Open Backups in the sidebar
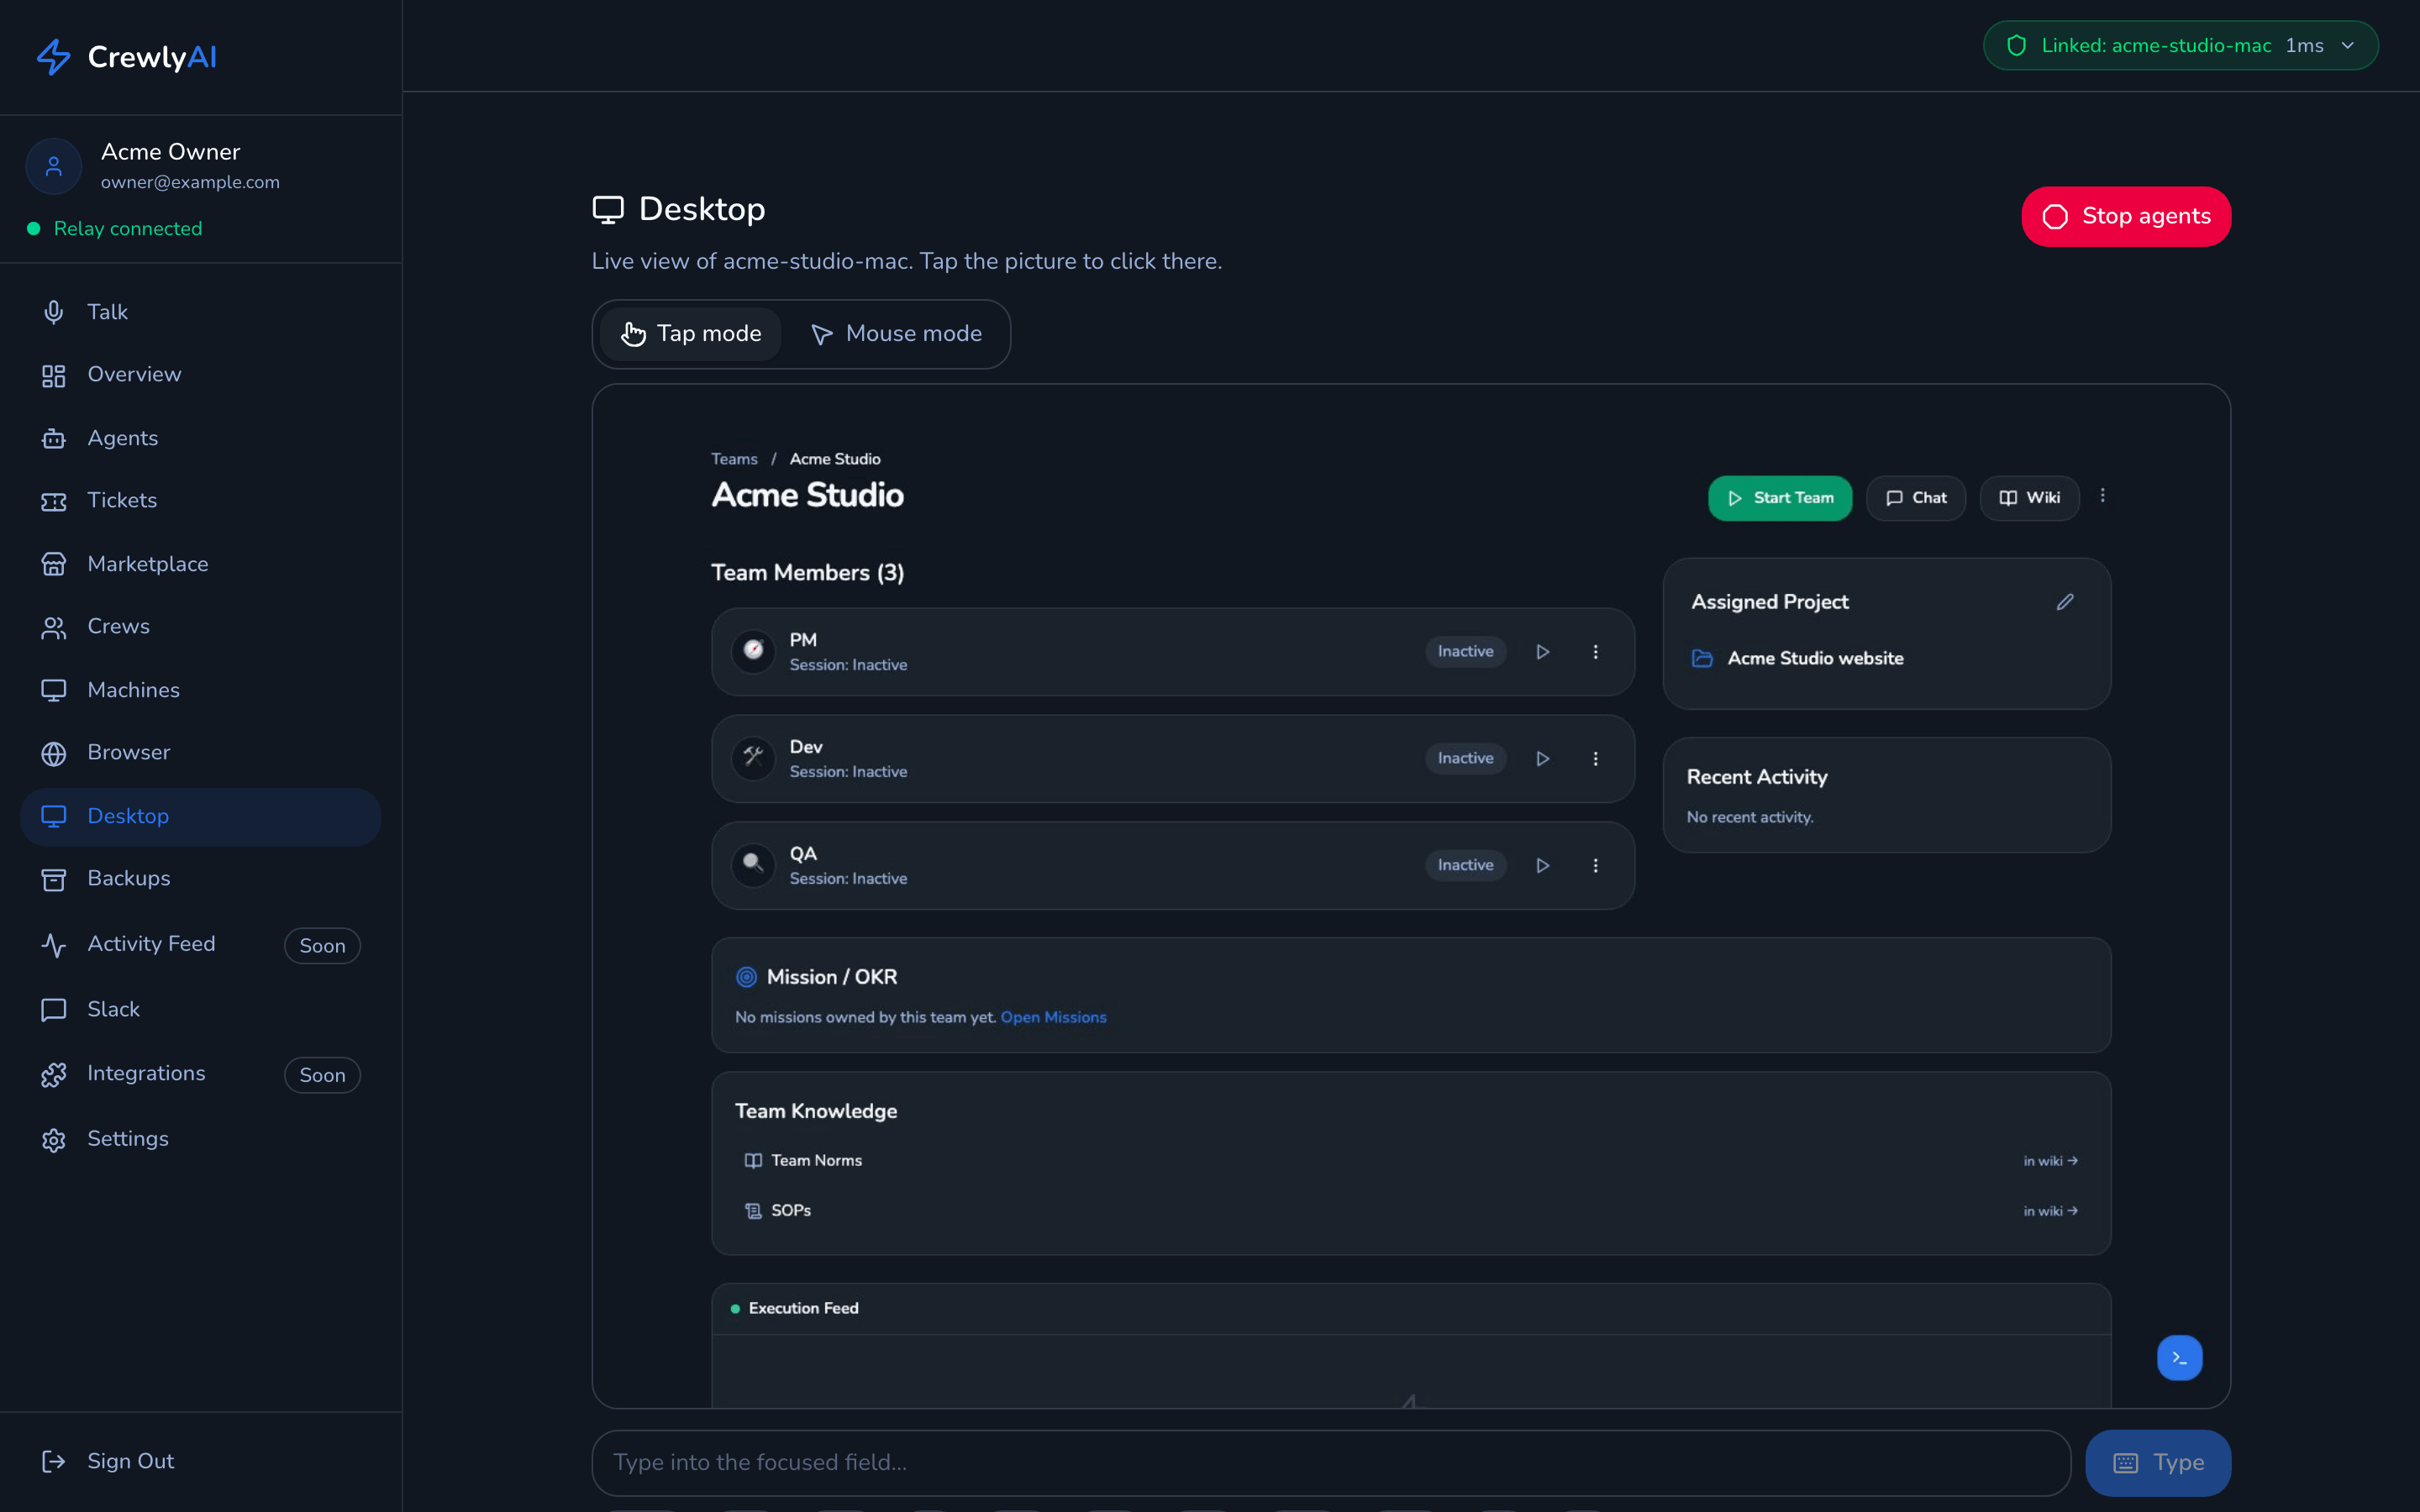 pos(201,879)
